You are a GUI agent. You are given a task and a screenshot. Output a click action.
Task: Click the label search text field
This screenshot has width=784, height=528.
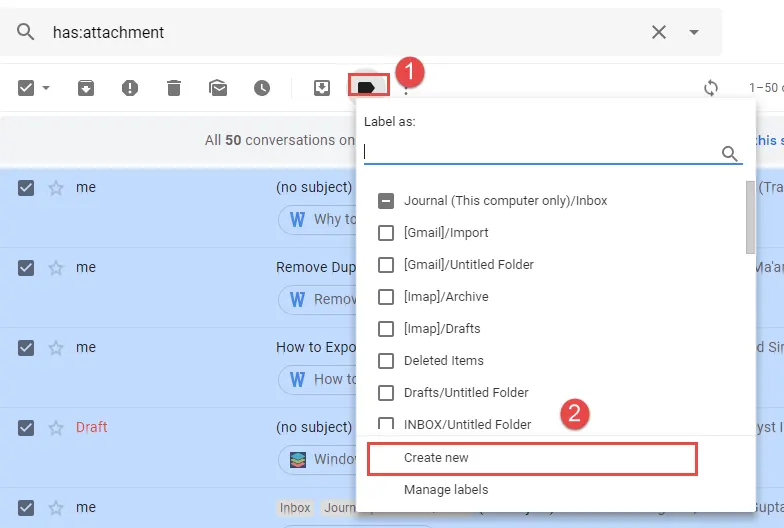(x=542, y=152)
